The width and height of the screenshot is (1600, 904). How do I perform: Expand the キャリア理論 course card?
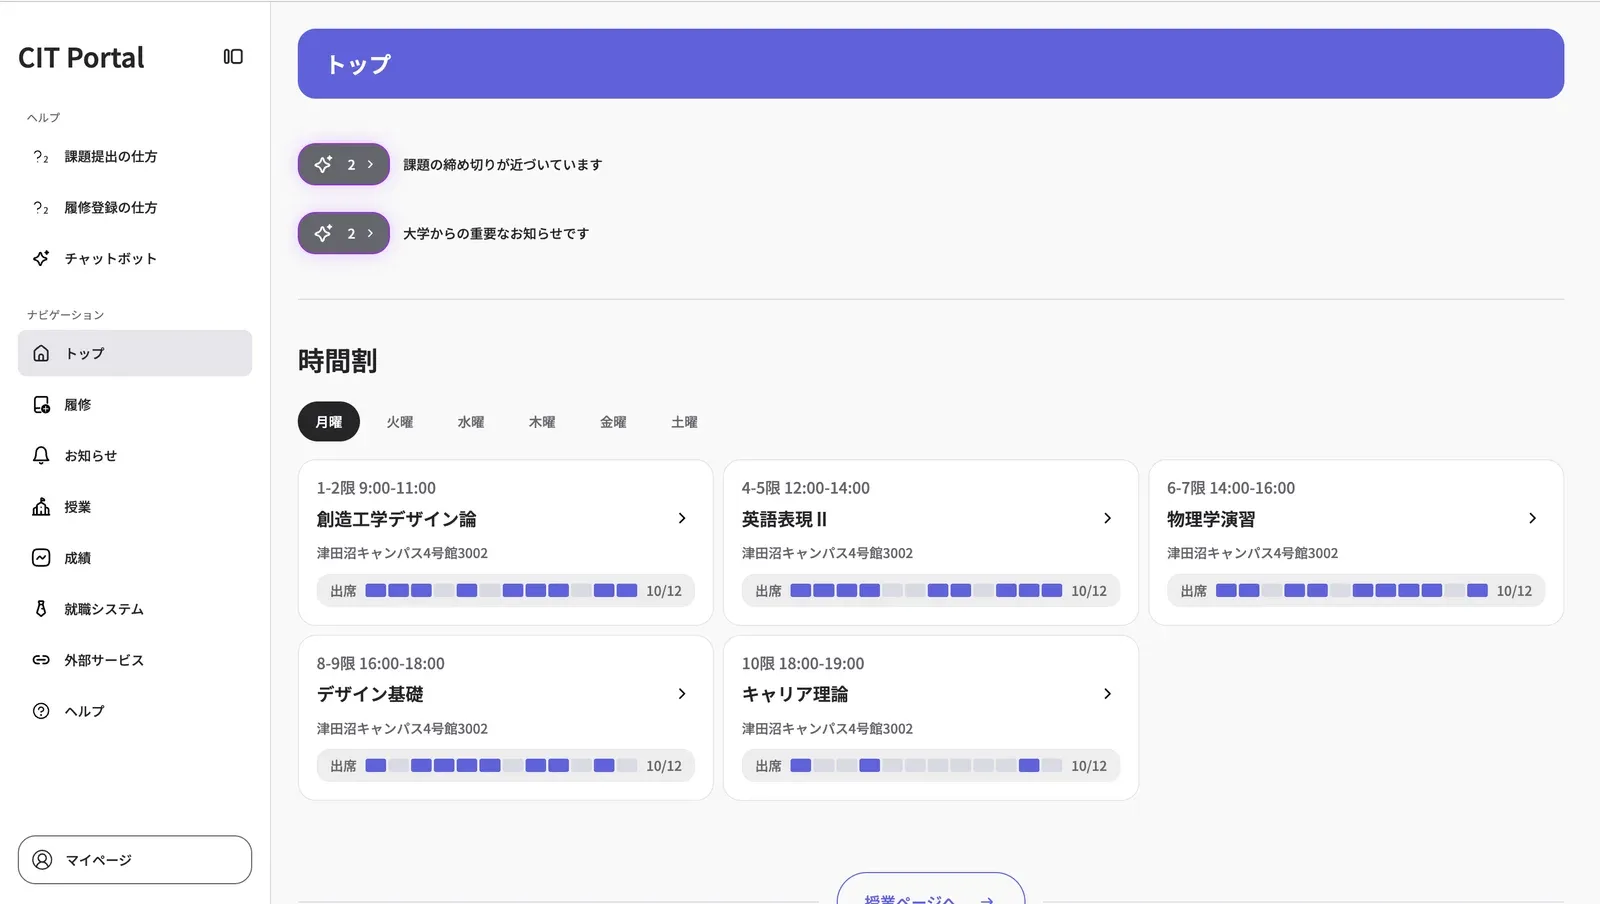point(1107,693)
